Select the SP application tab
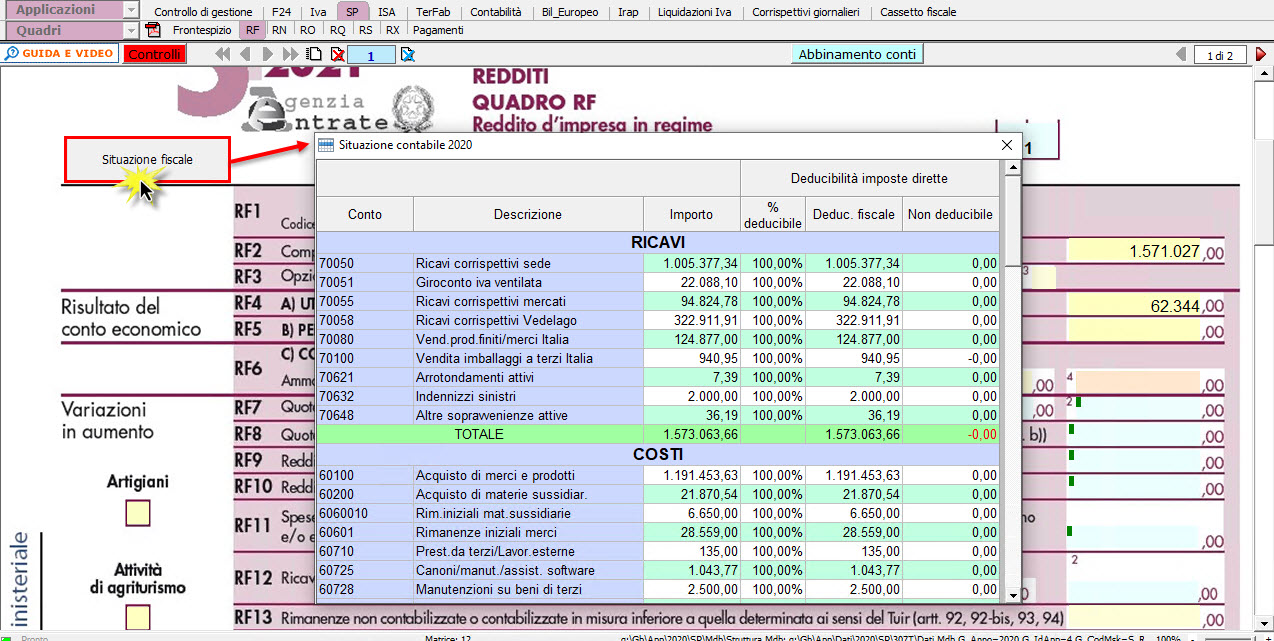1274x641 pixels. pyautogui.click(x=352, y=12)
